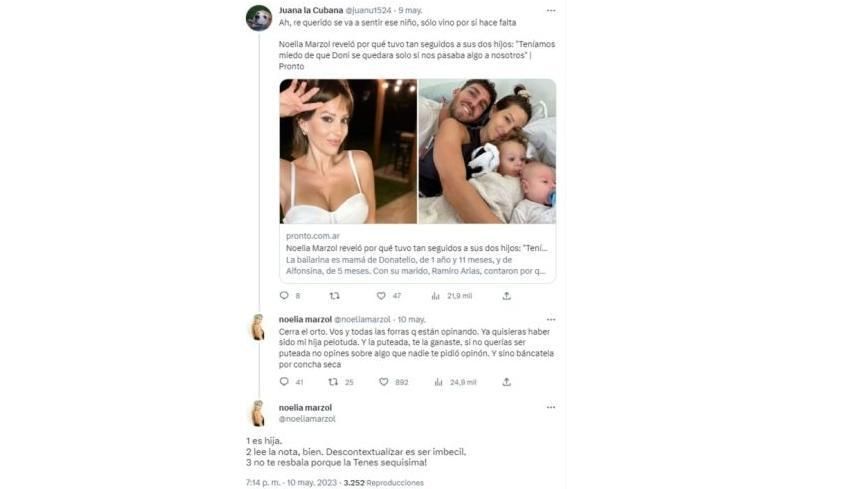Like Juana la Cubana's tweet with 47 likes
Viewport: 845px width, 489px height.
pyautogui.click(x=381, y=296)
